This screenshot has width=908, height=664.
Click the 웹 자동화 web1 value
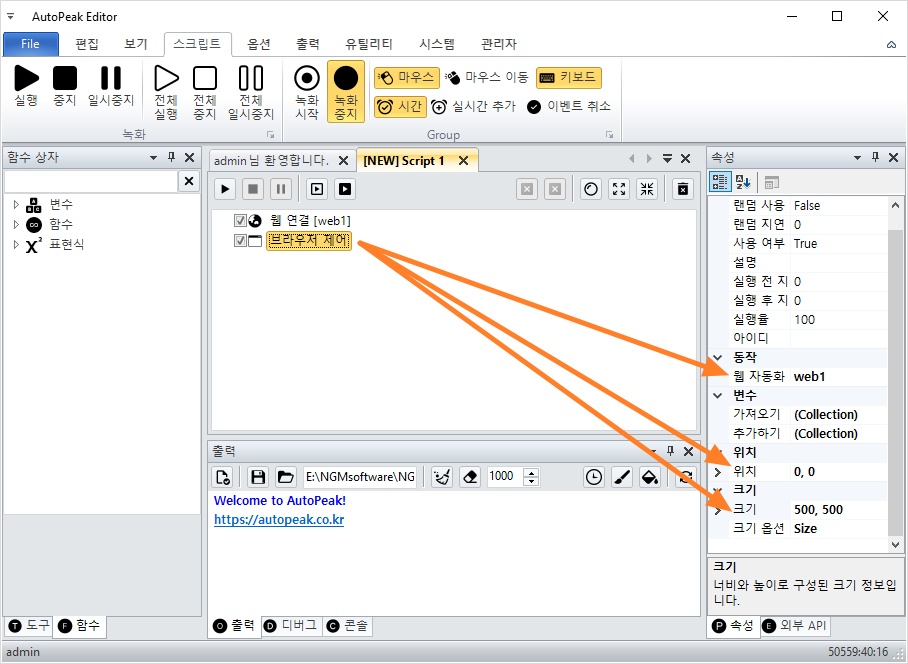click(x=839, y=376)
